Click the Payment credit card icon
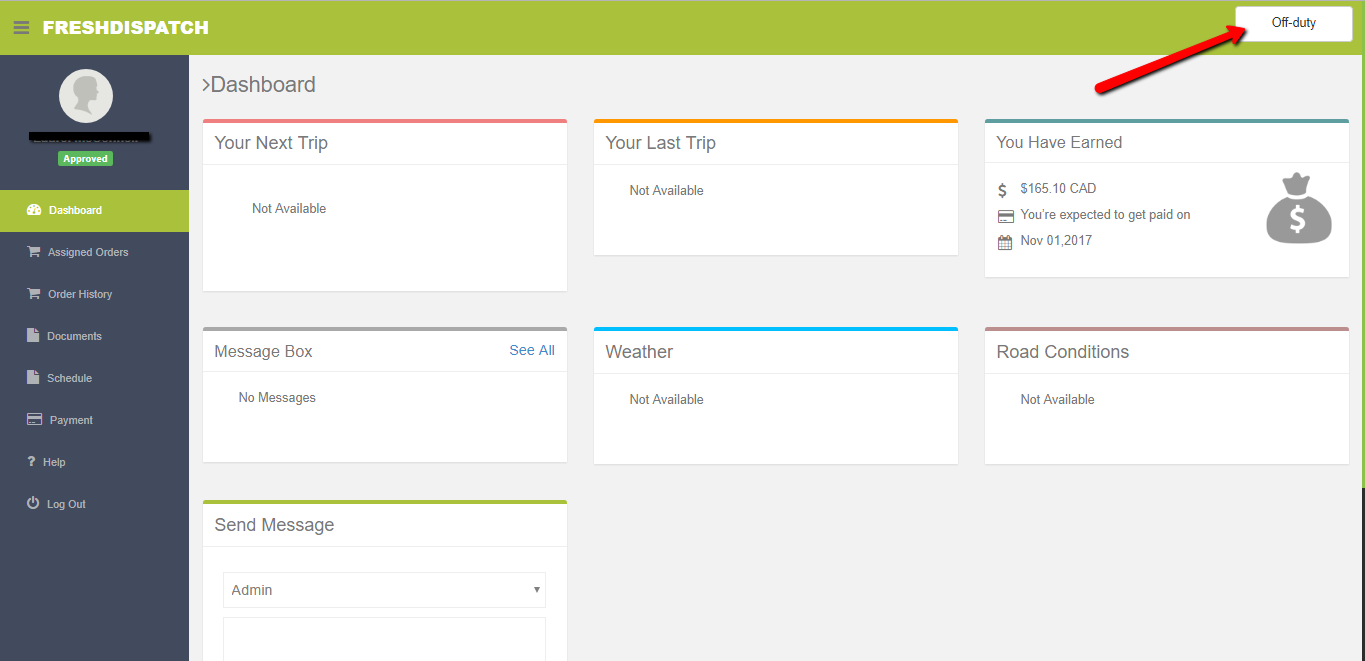Image resolution: width=1365 pixels, height=661 pixels. point(34,419)
